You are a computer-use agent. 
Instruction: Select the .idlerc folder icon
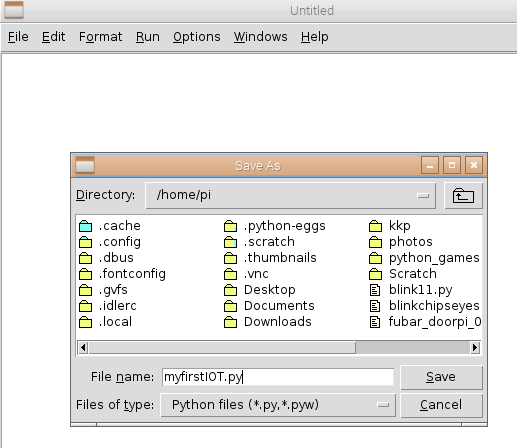point(86,306)
